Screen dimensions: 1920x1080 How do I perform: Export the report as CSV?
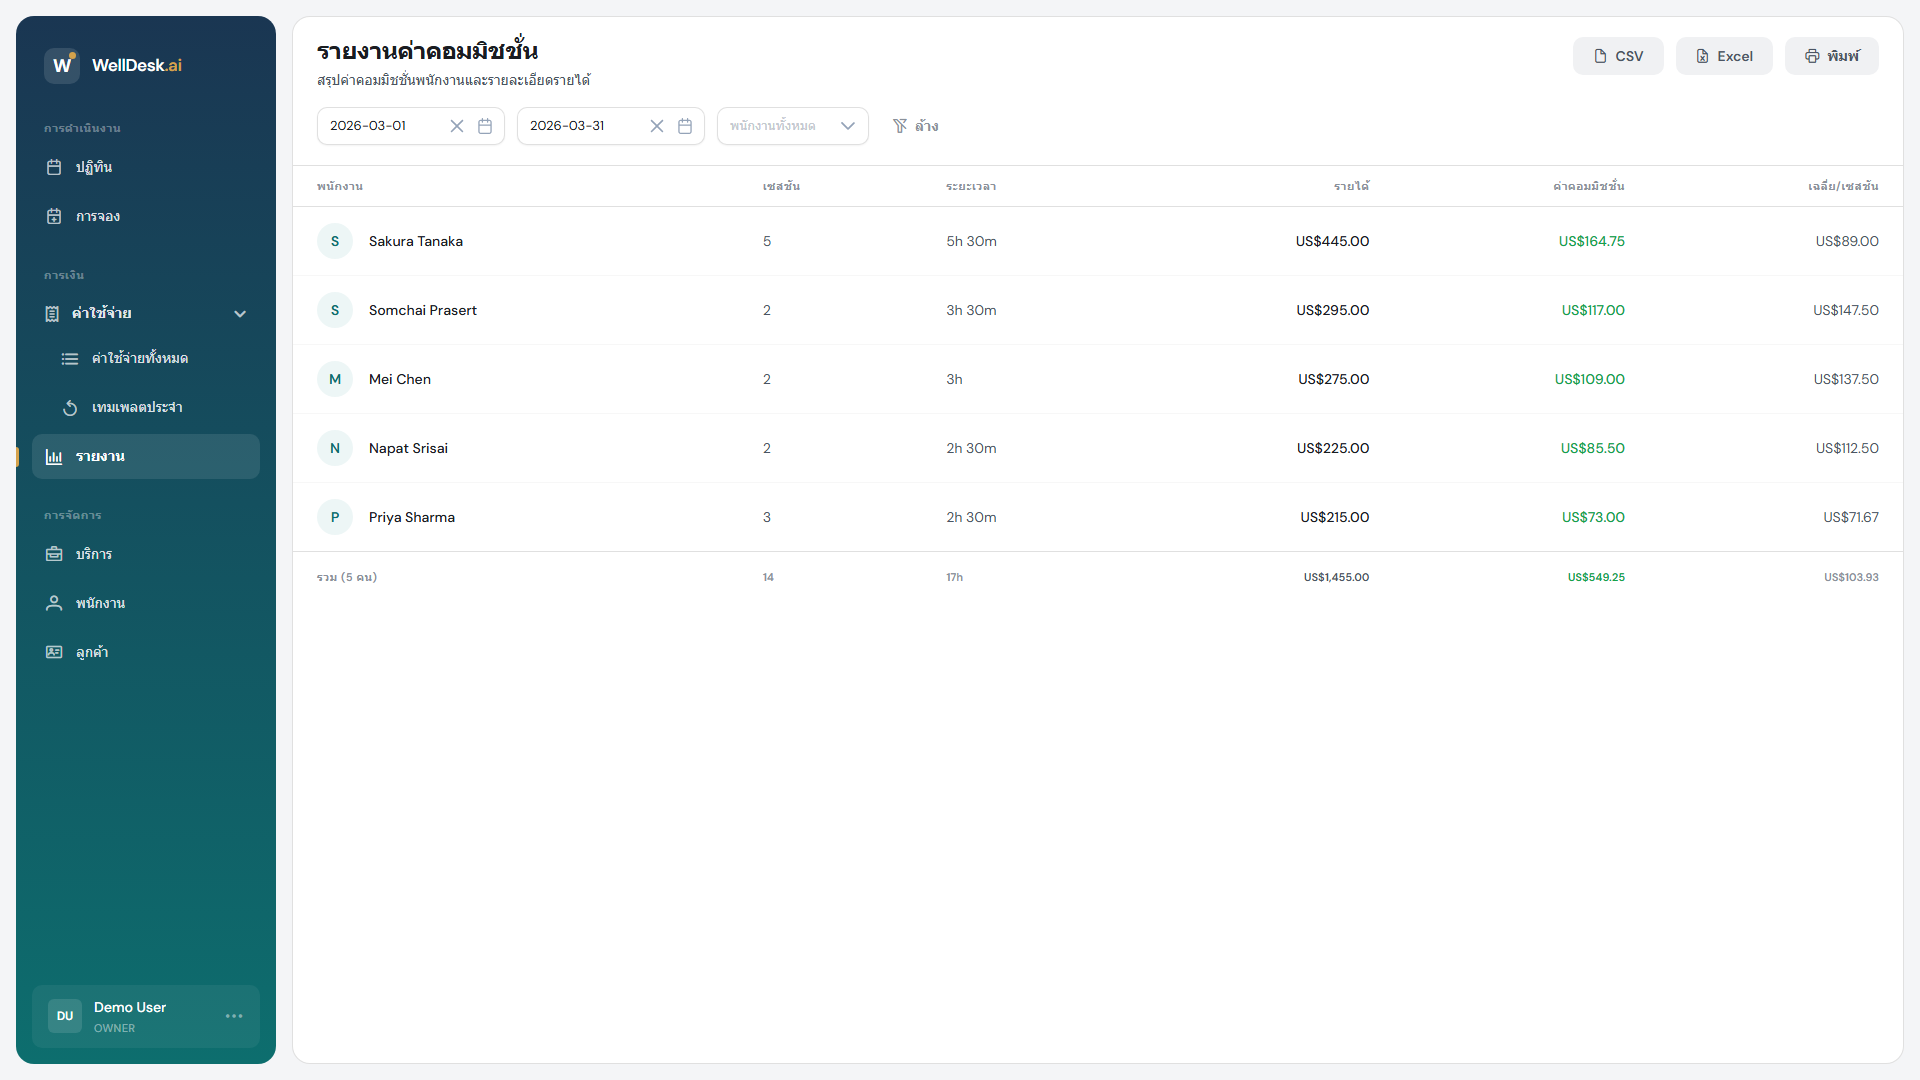1618,56
